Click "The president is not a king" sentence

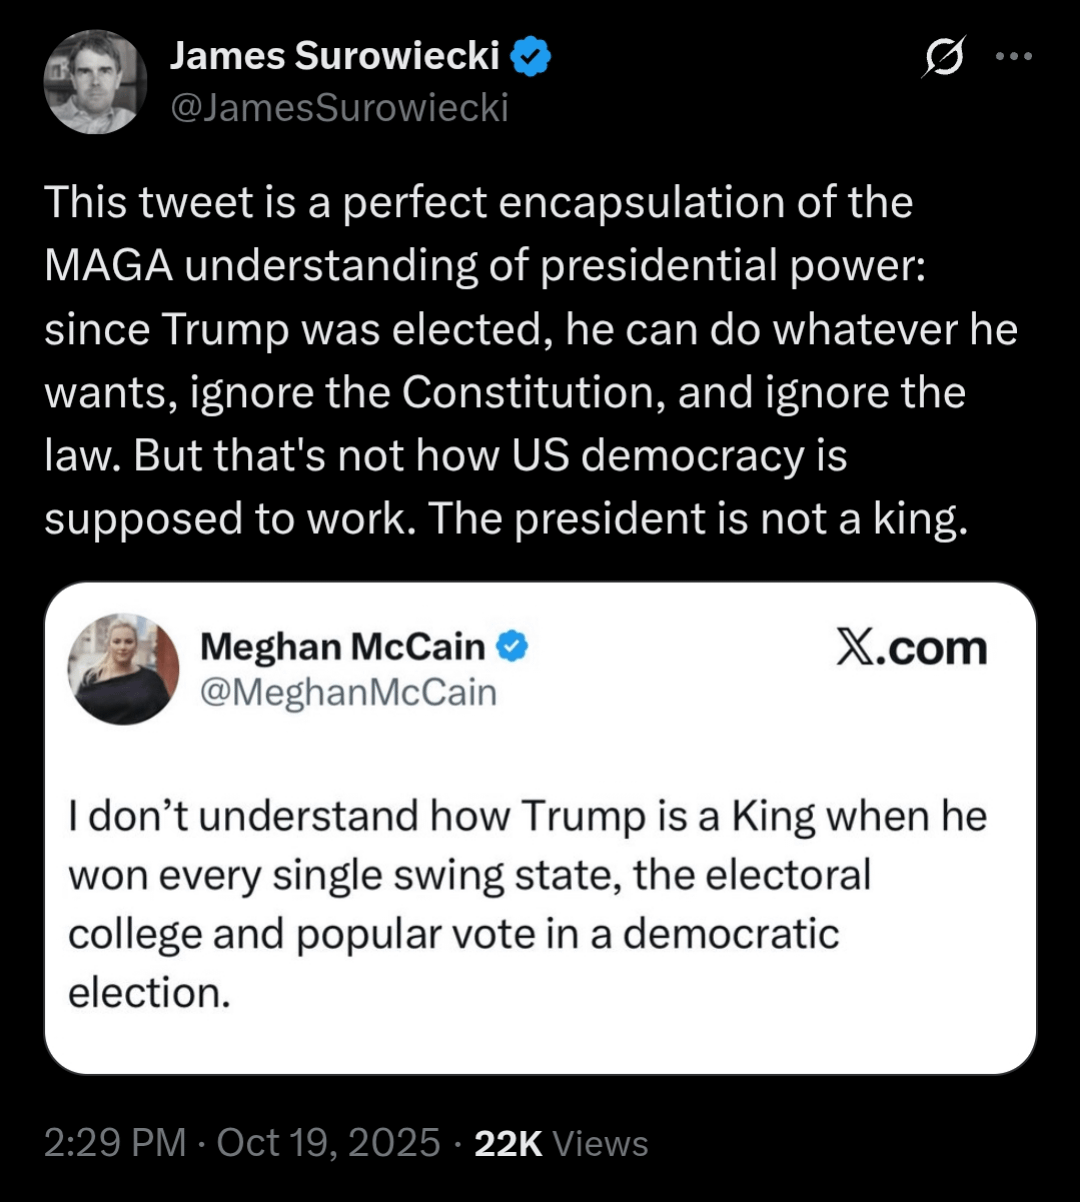tap(740, 518)
